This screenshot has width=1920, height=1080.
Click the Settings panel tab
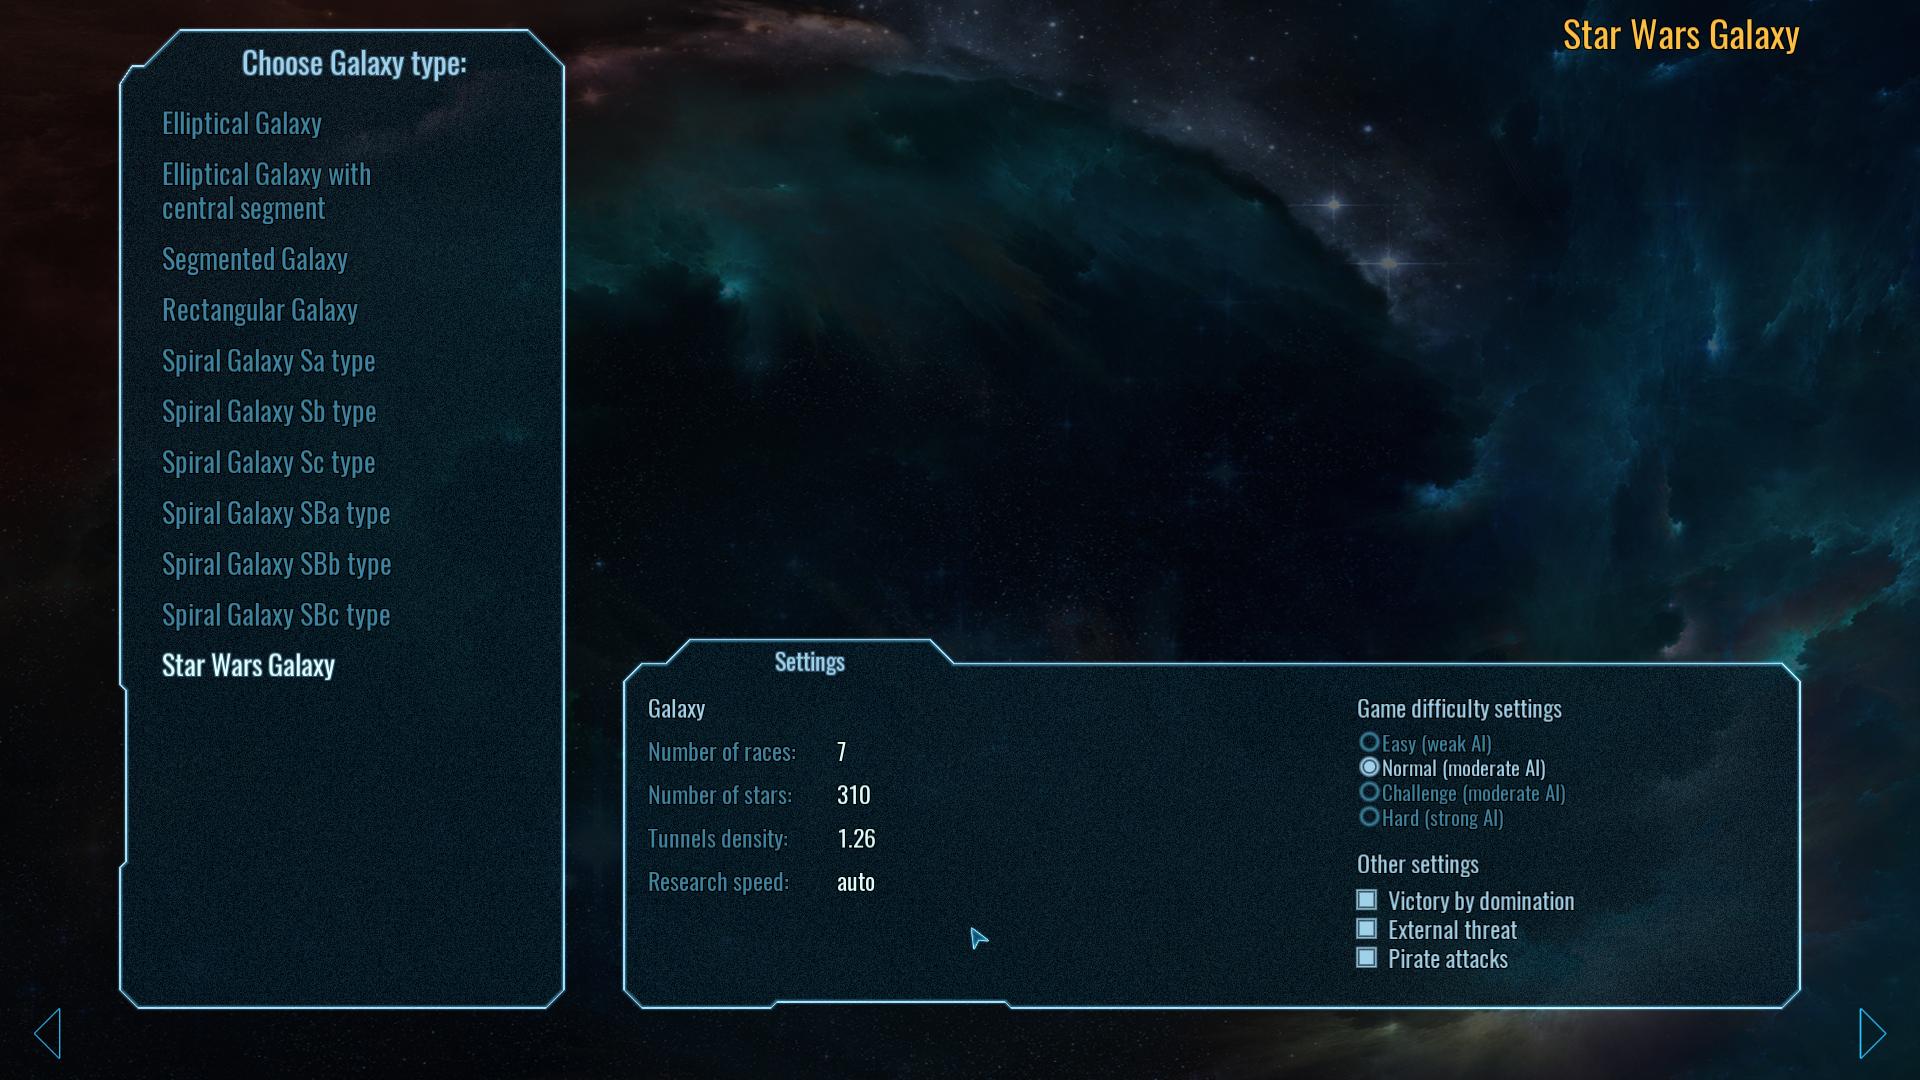808,661
